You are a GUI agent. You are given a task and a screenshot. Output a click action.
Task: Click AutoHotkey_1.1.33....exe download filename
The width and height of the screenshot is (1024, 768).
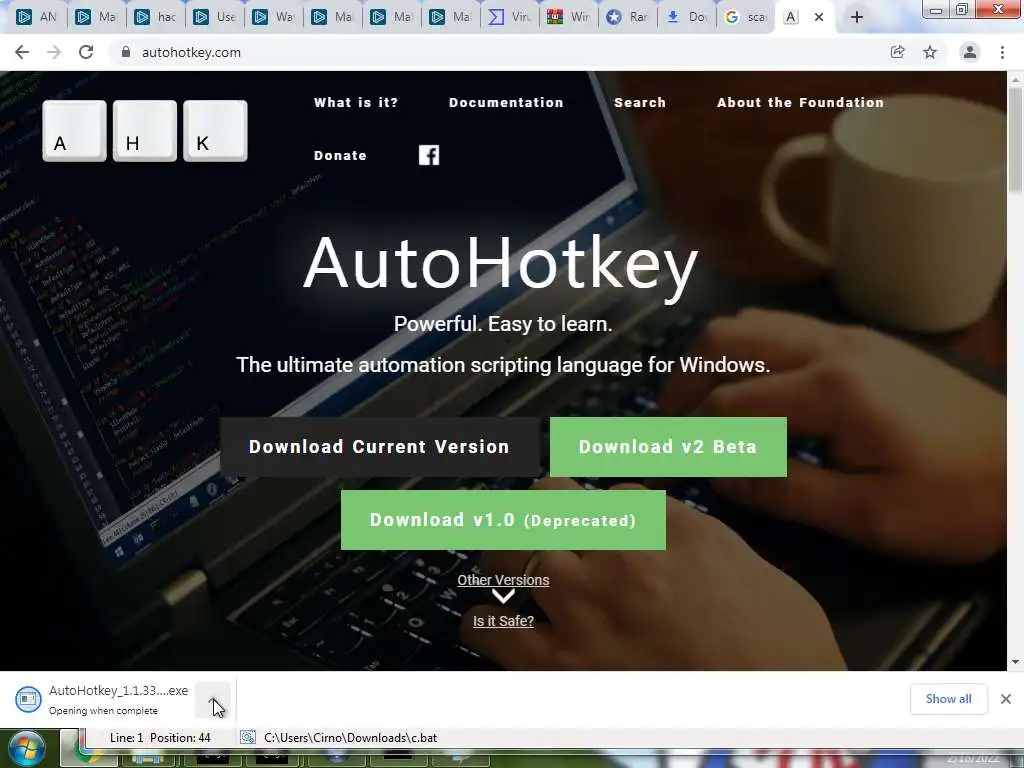pyautogui.click(x=118, y=690)
